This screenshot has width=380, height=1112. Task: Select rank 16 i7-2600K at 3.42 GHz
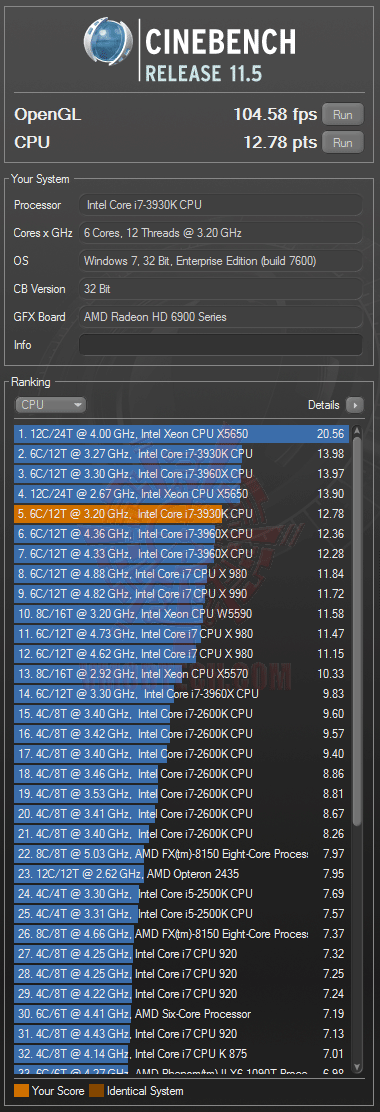(181, 733)
